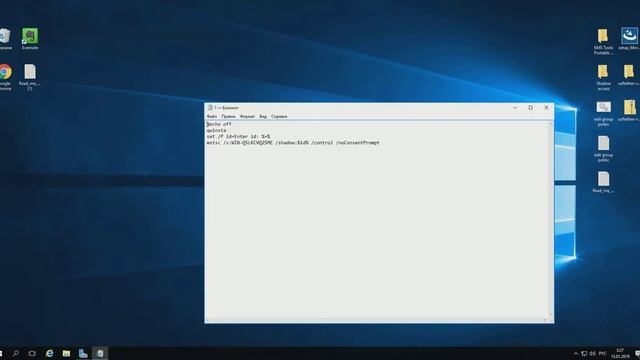Open Task View on the taskbar
The image size is (640, 360).
coord(32,353)
